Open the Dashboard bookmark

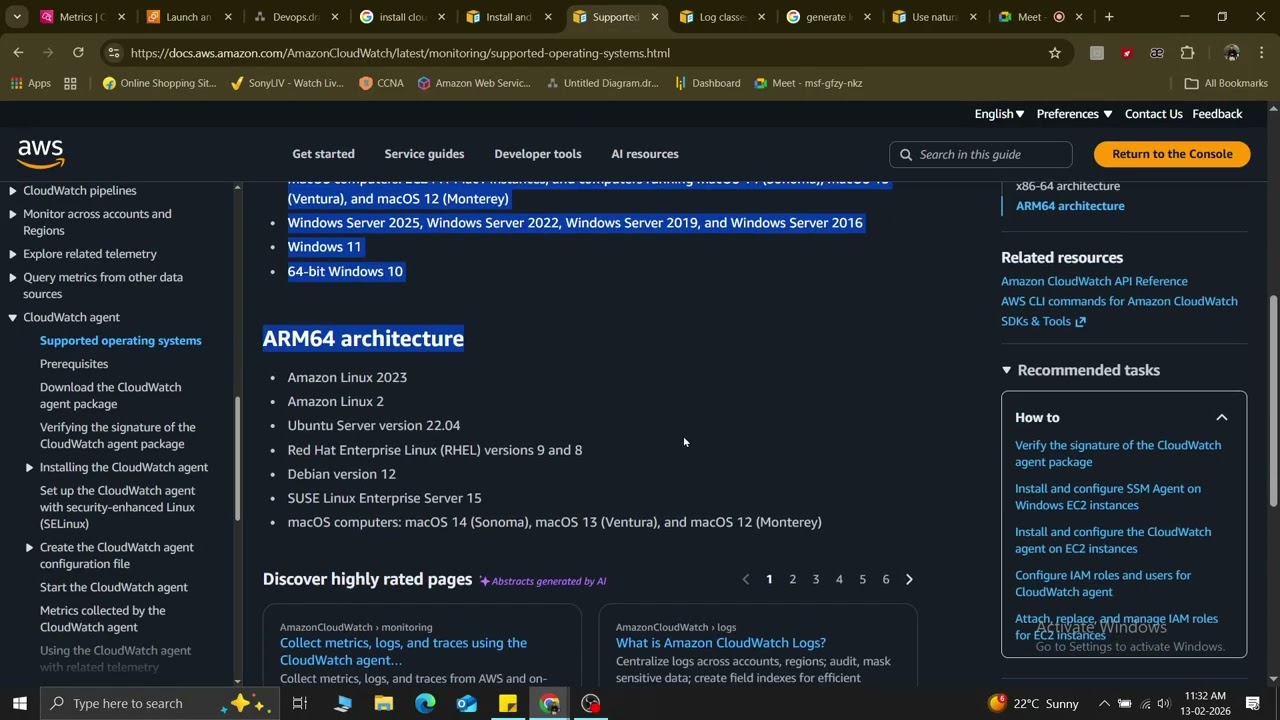[x=708, y=83]
